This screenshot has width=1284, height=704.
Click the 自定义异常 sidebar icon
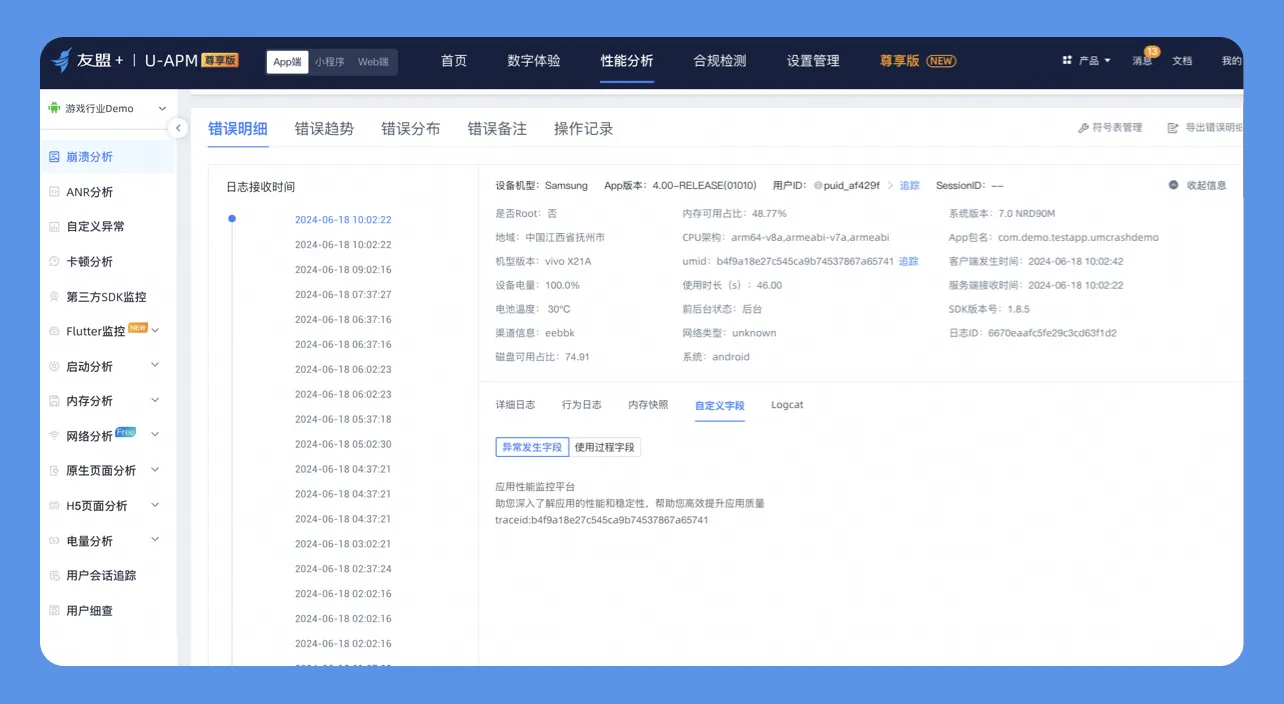tap(54, 227)
